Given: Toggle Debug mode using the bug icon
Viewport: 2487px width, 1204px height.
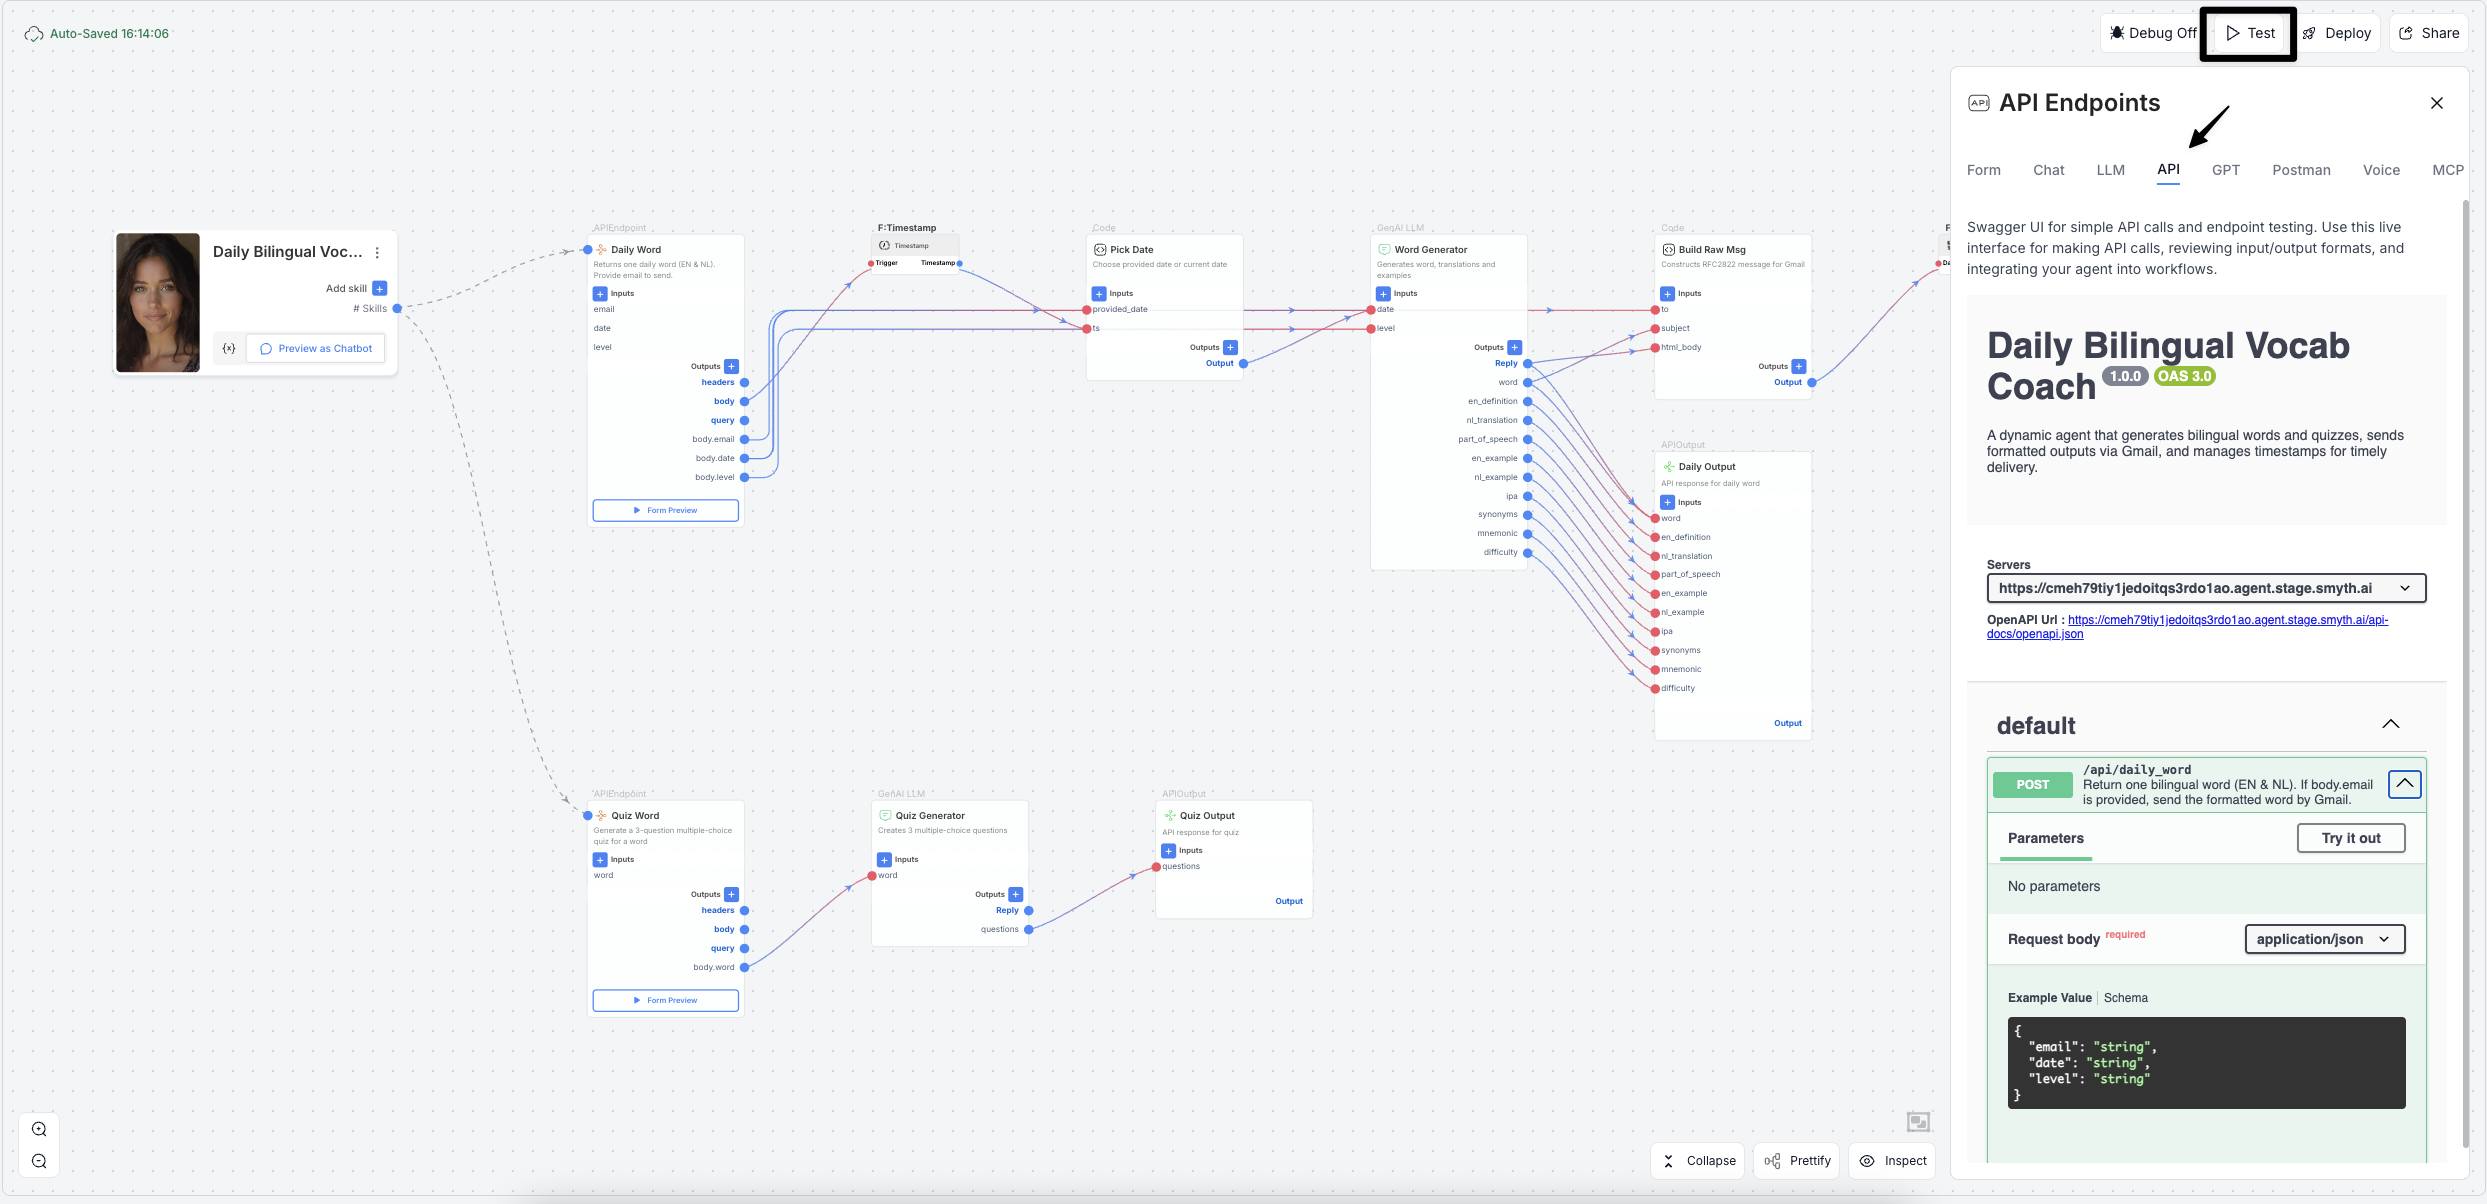Looking at the screenshot, I should click(x=2117, y=32).
